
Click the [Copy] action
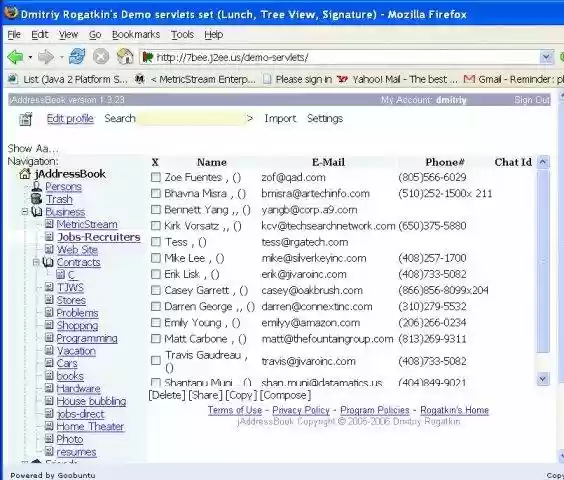click(x=241, y=395)
